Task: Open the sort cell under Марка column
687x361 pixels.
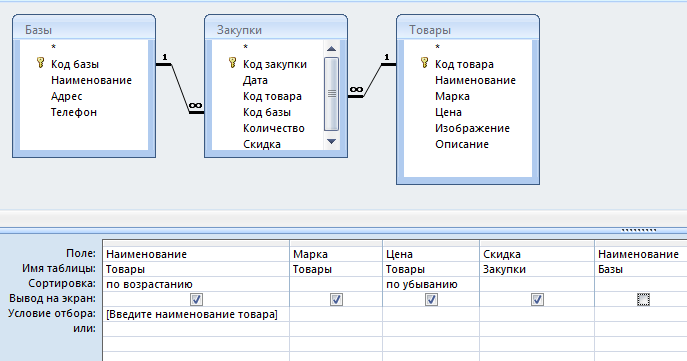Action: (x=336, y=284)
